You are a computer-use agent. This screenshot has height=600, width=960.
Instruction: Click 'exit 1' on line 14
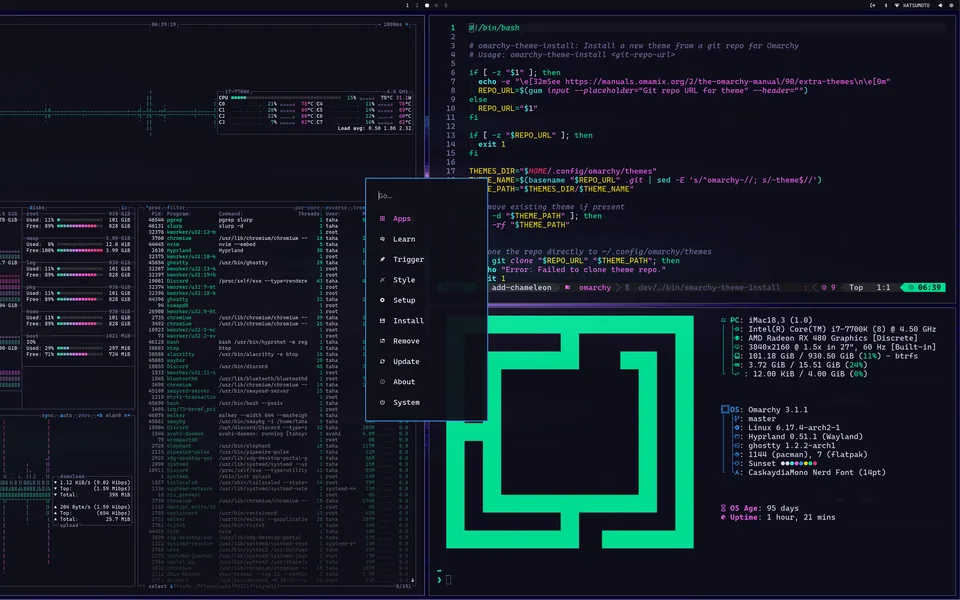click(x=492, y=144)
